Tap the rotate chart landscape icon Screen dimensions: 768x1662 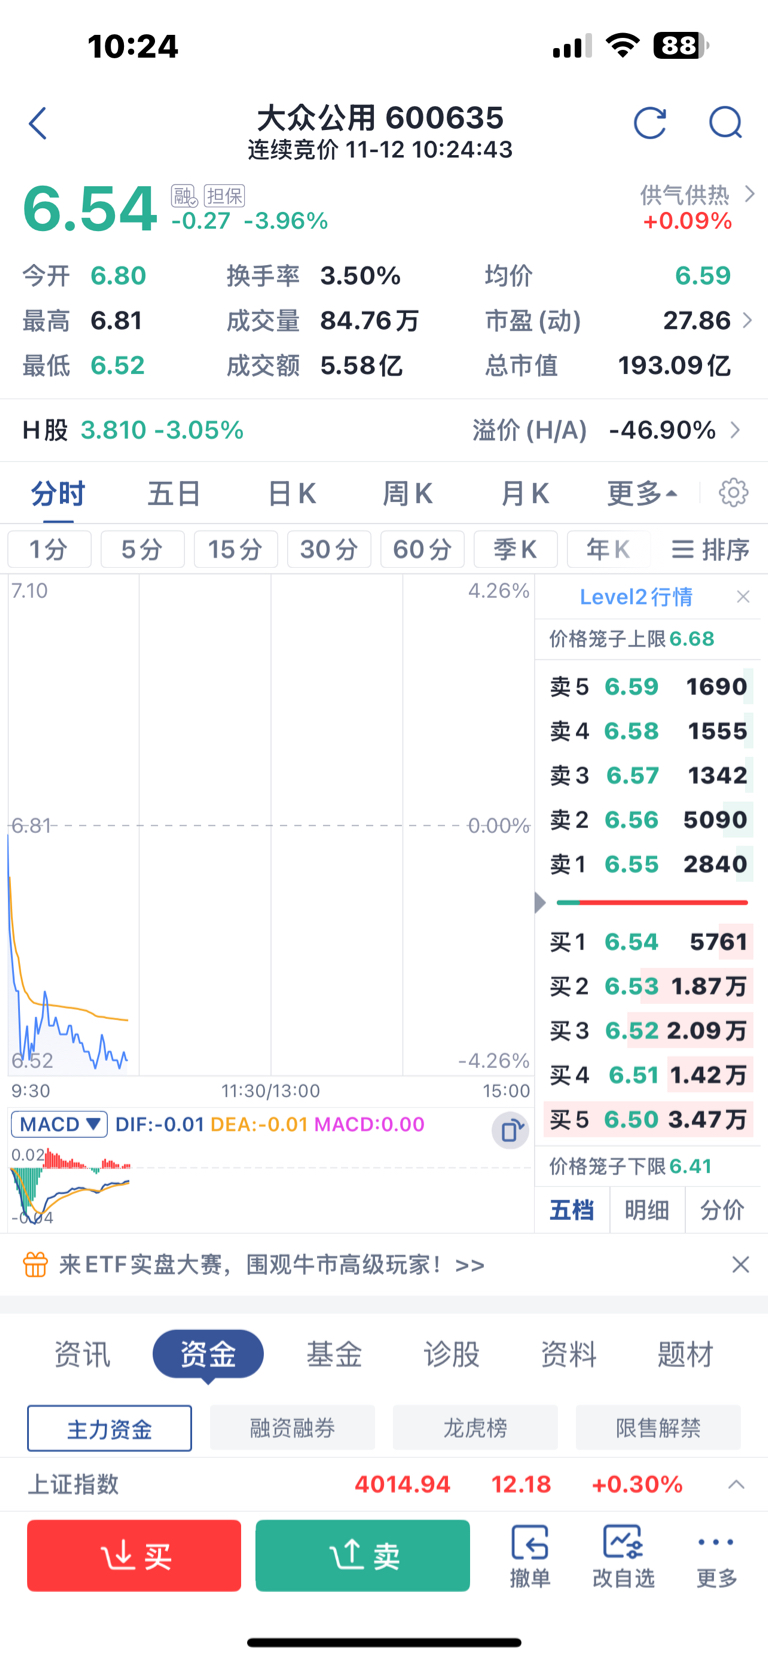pos(510,1130)
